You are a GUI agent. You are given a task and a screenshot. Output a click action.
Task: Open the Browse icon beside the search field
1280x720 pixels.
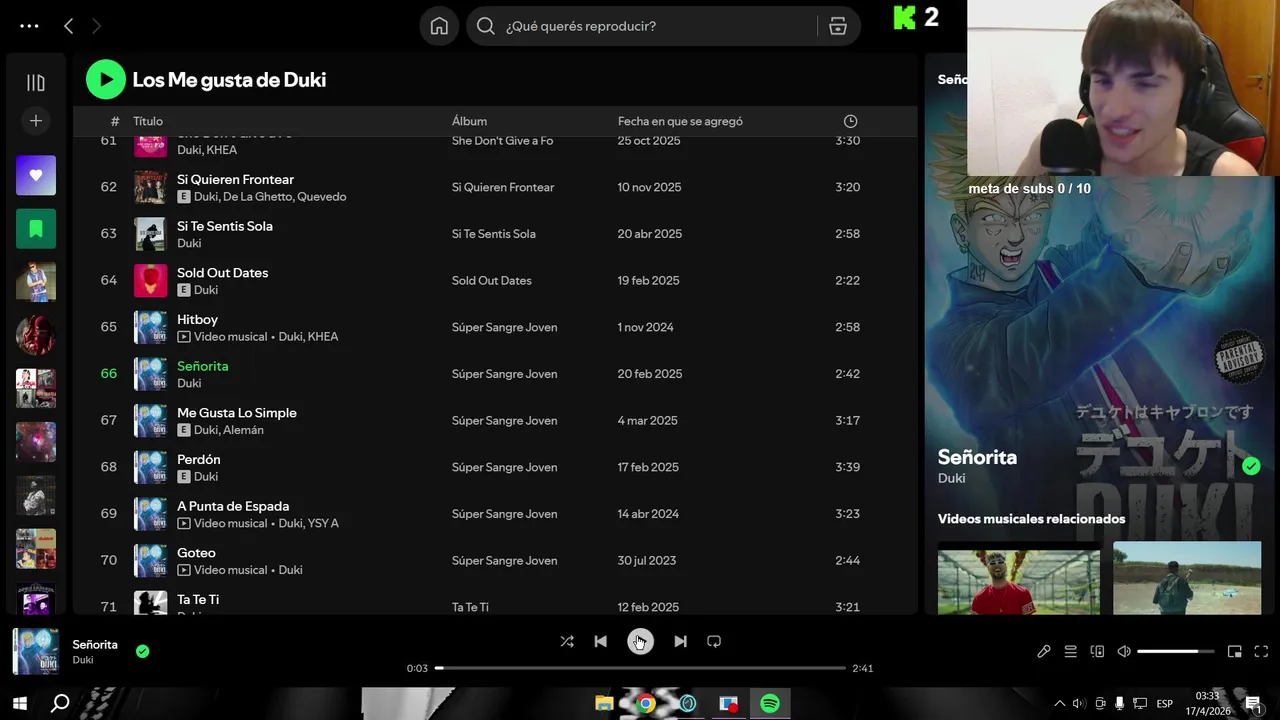tap(838, 26)
